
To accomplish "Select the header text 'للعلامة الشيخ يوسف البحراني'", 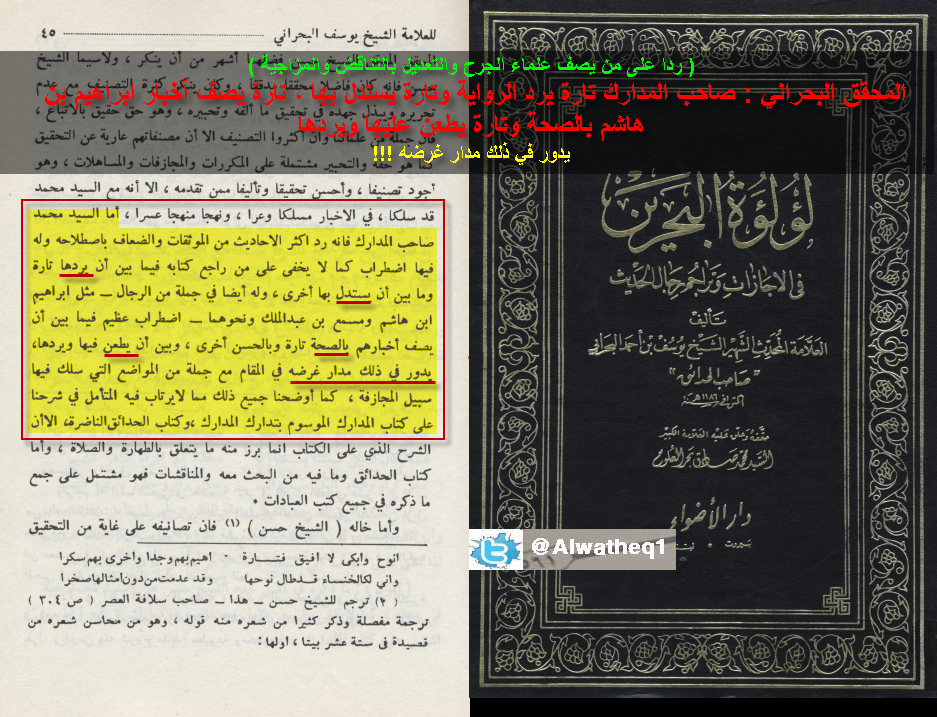I will point(354,35).
